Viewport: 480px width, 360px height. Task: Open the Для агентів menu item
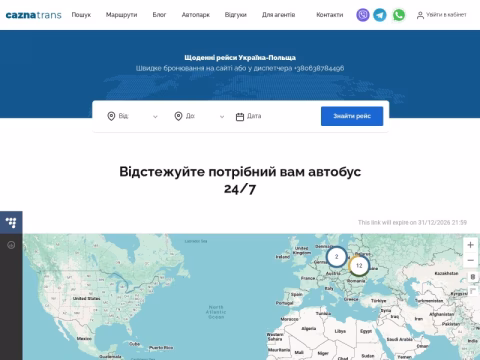[278, 15]
